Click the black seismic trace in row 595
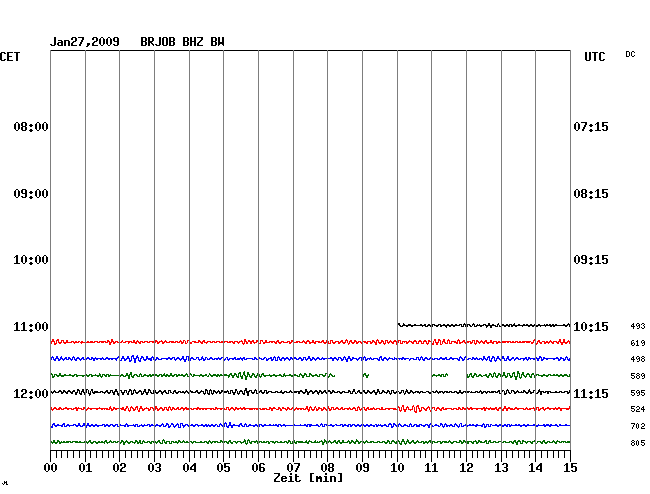The height and width of the screenshot is (494, 650). tap(310, 392)
